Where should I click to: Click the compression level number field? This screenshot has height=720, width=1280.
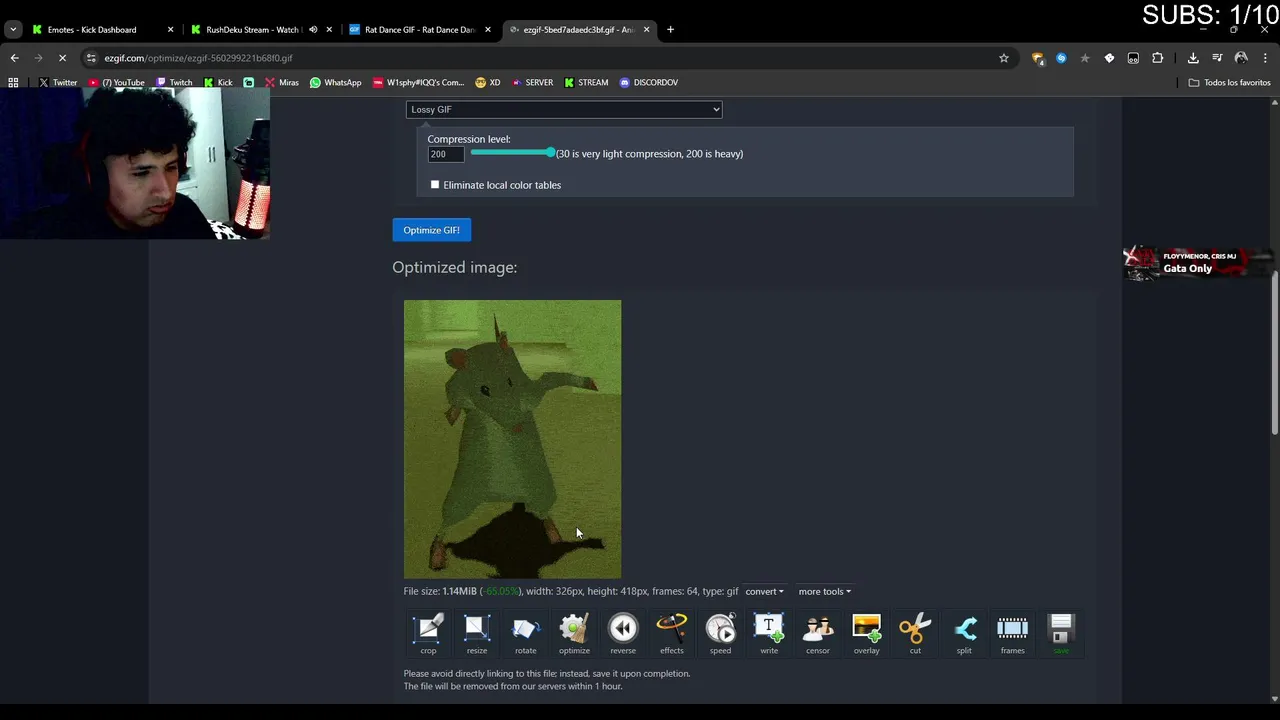coord(446,154)
